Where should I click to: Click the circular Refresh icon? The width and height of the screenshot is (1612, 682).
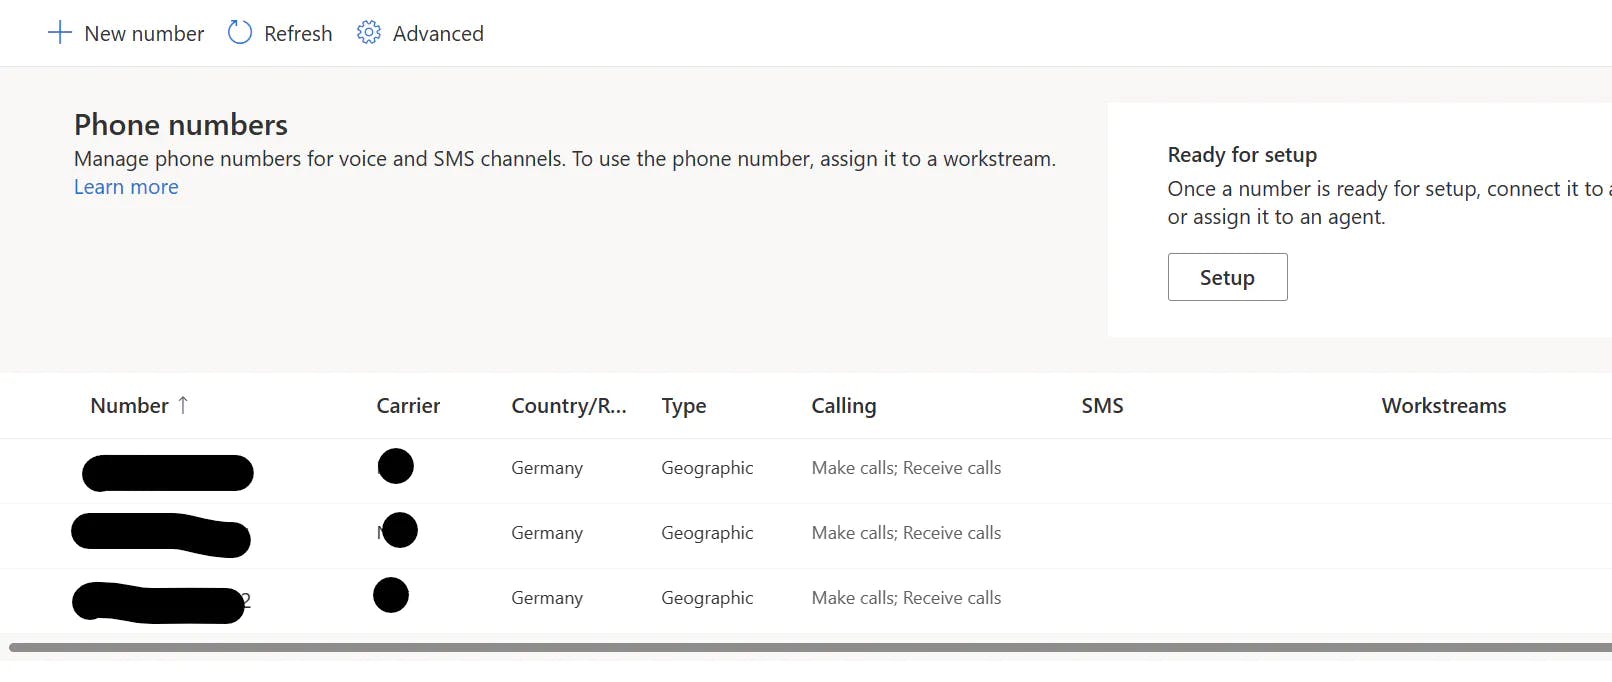240,33
